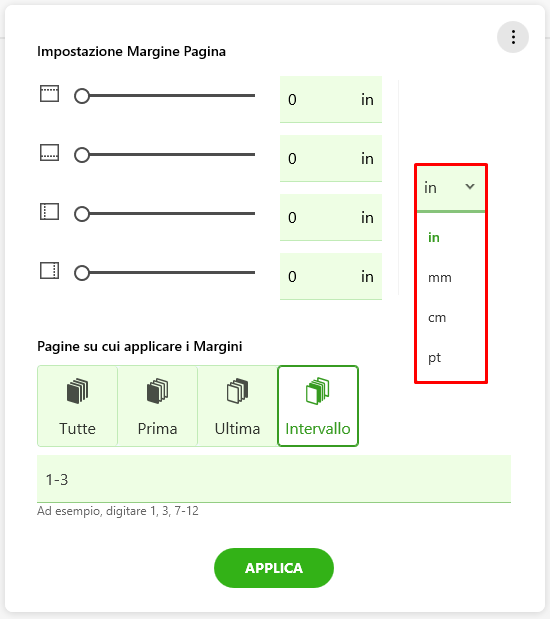Click the page range field showing 1-3
Screen dimensions: 550x619
[x=274, y=479]
